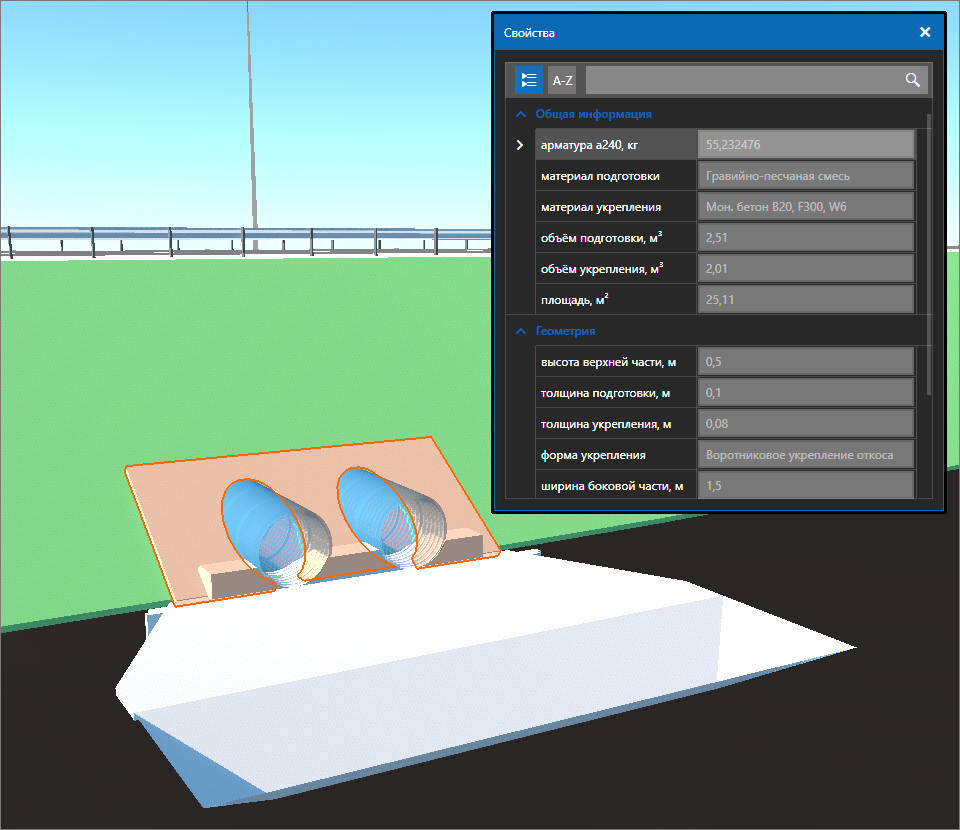Focus the properties search field
960x830 pixels.
click(756, 80)
